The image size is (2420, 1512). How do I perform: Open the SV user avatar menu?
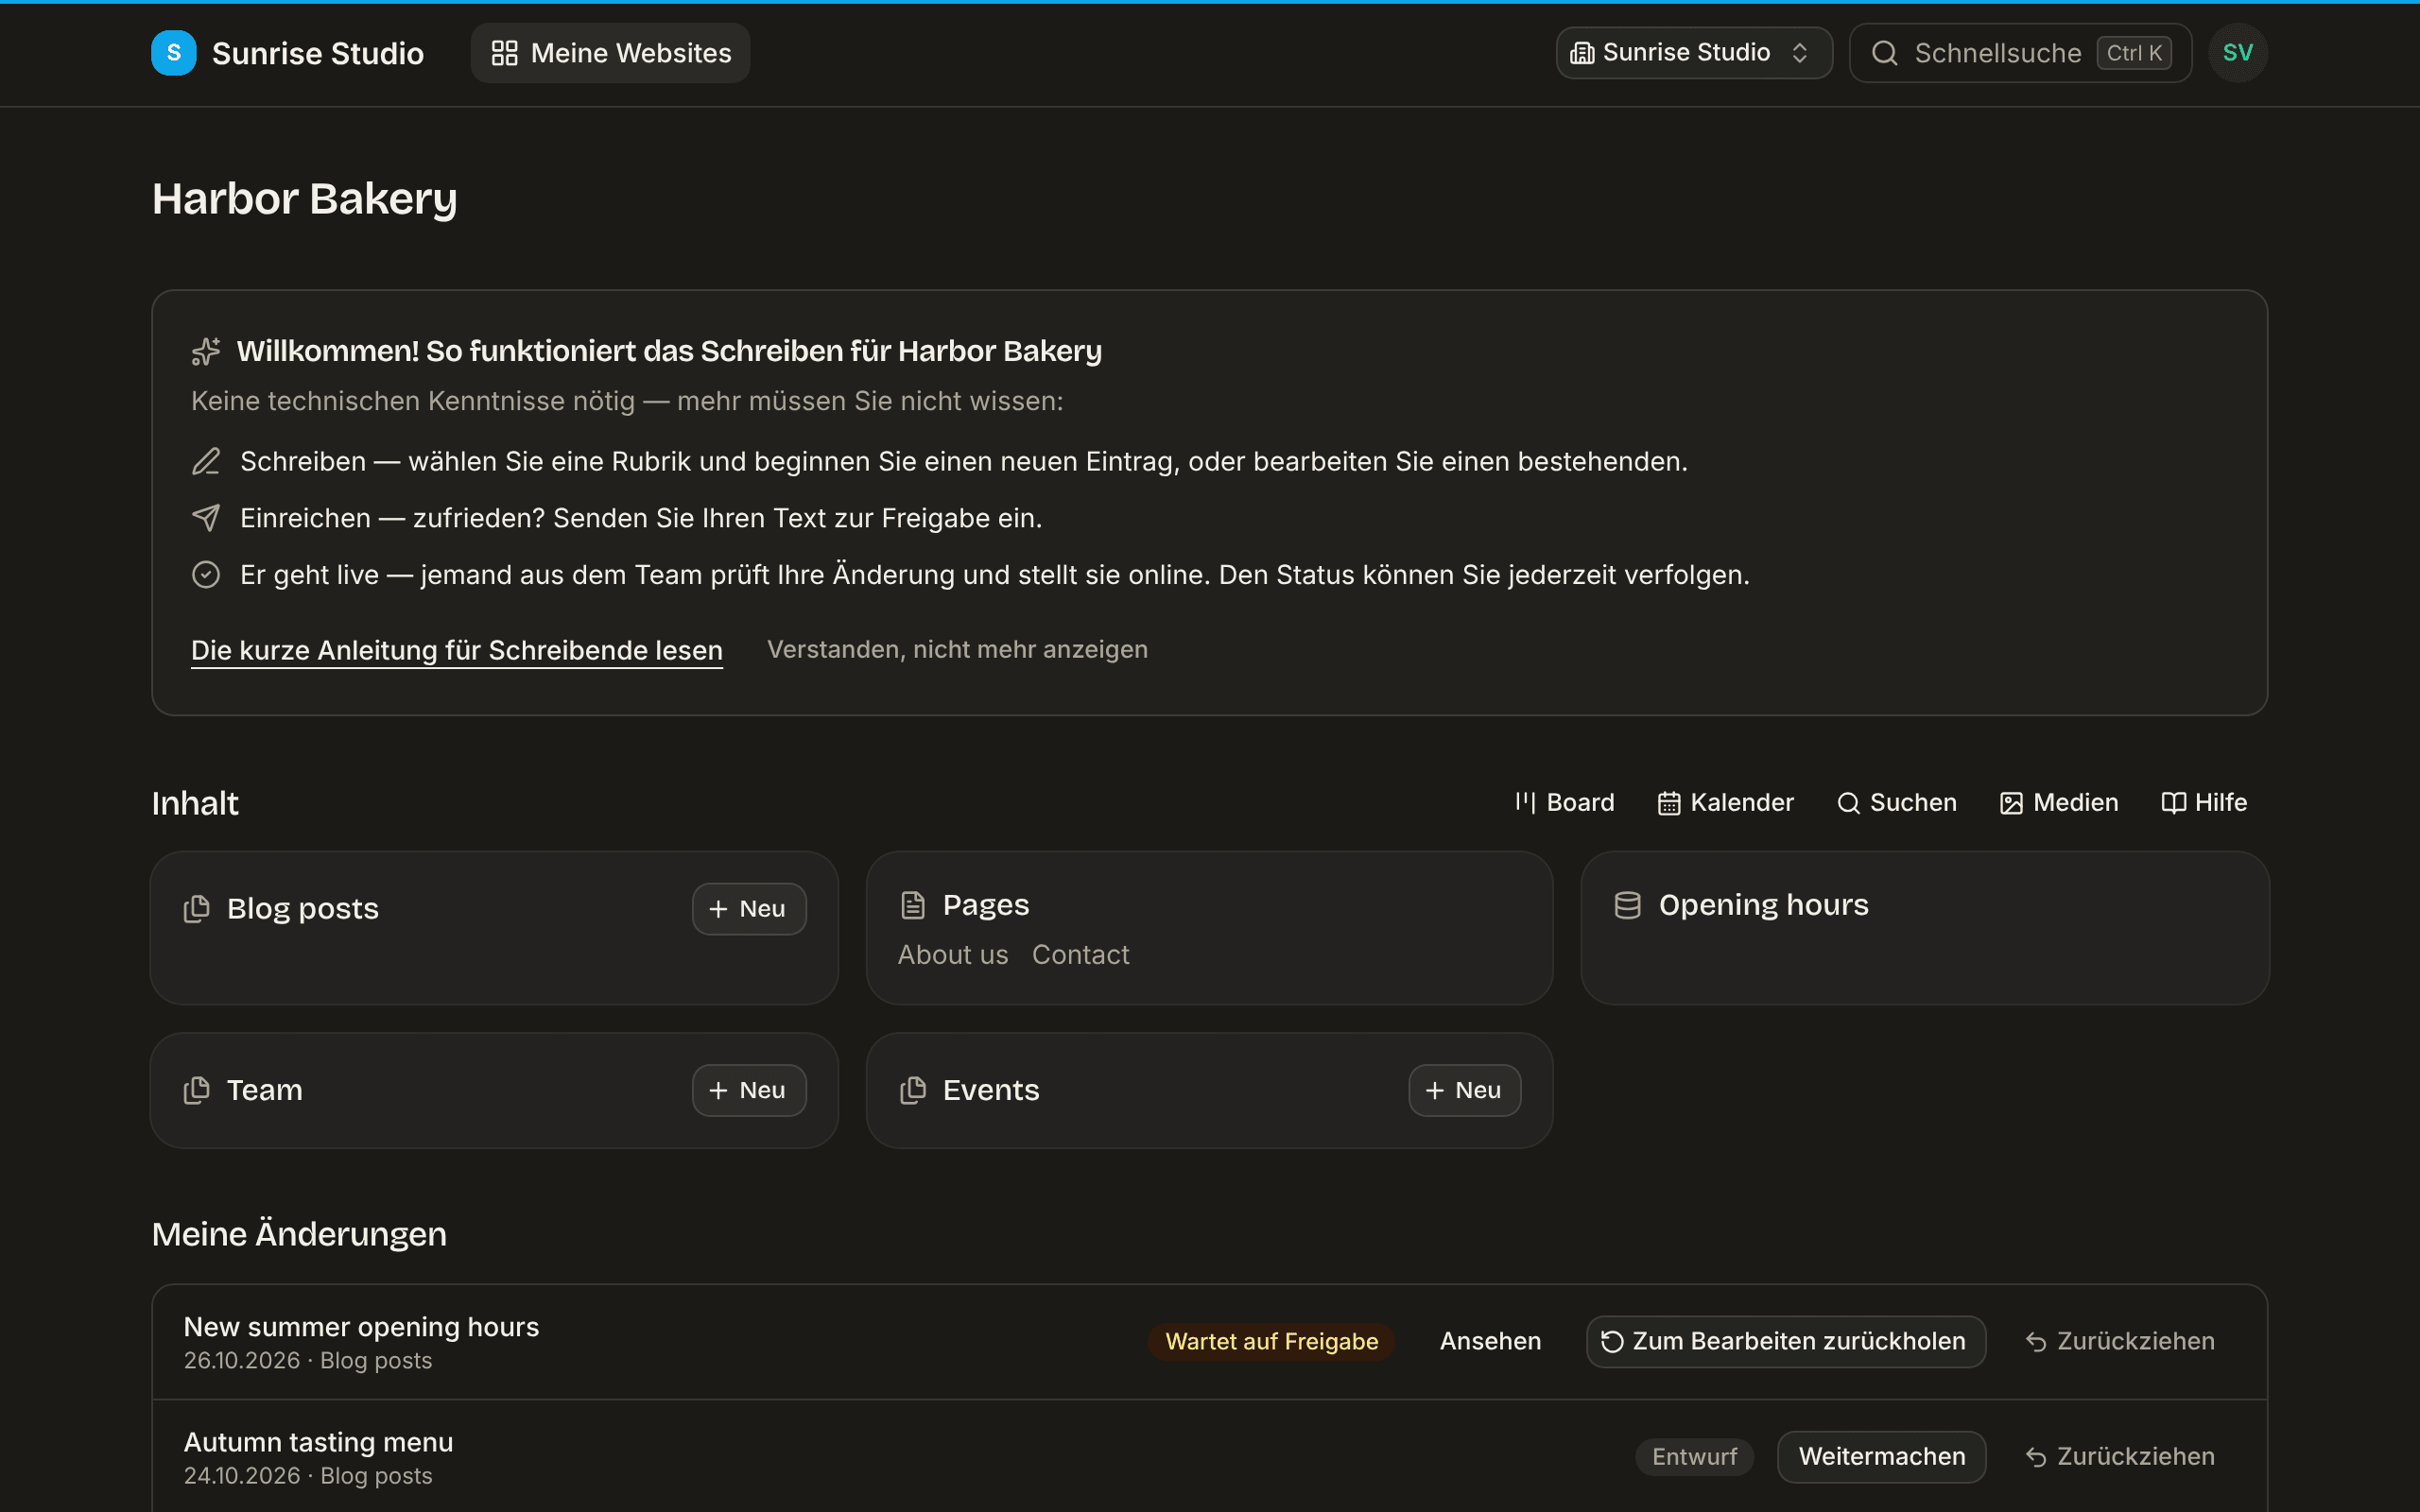pos(2237,53)
